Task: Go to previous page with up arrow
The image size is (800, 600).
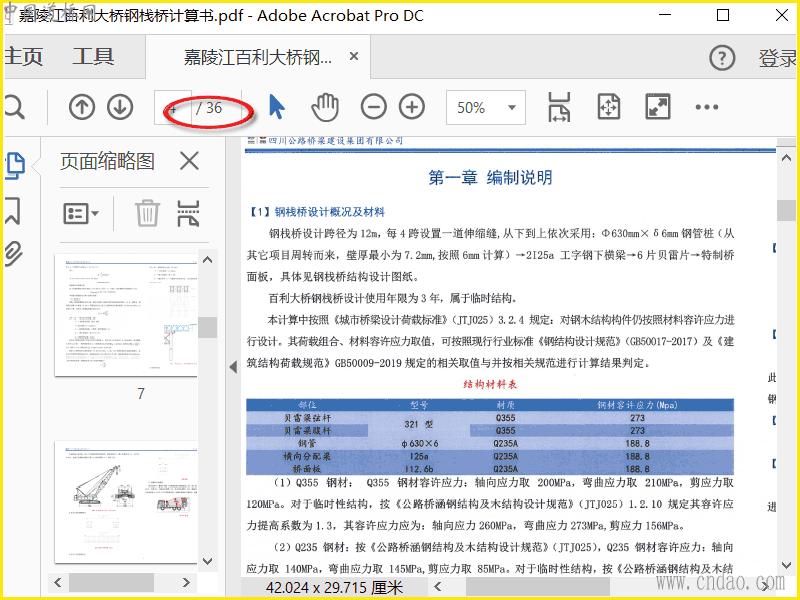Action: pos(82,108)
